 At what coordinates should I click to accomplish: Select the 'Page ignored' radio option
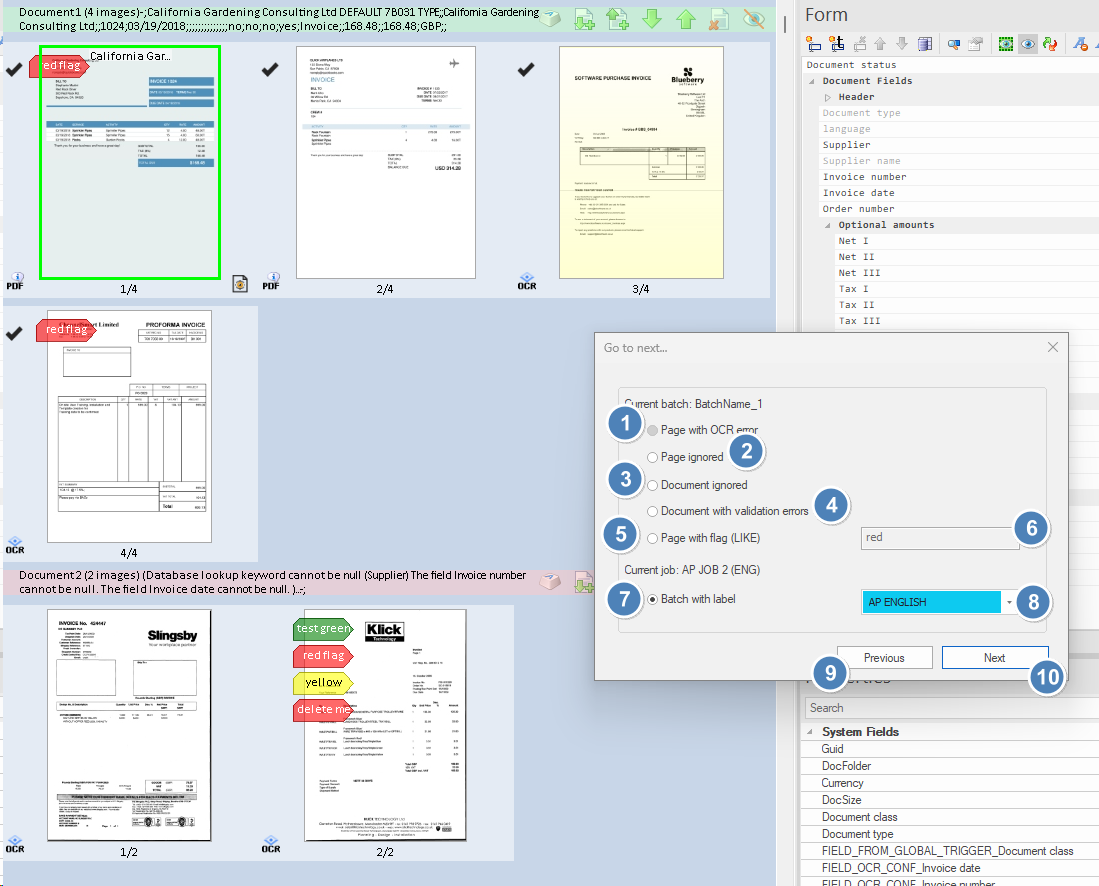point(653,457)
